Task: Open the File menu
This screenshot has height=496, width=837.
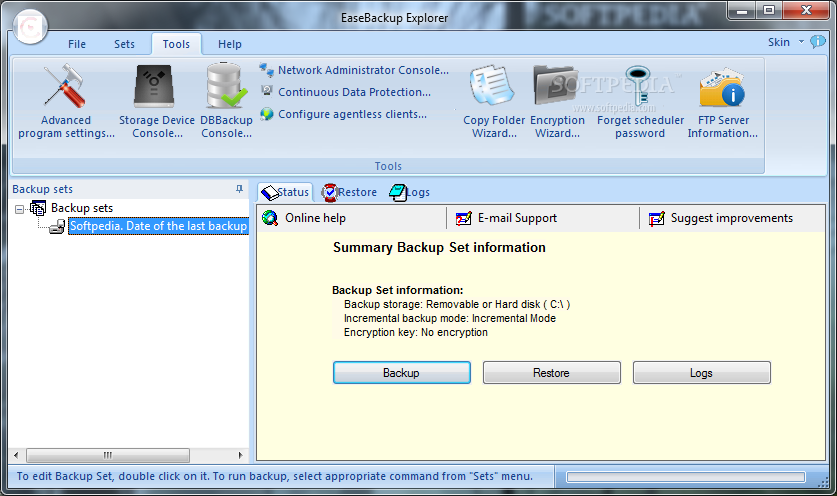Action: (x=77, y=44)
